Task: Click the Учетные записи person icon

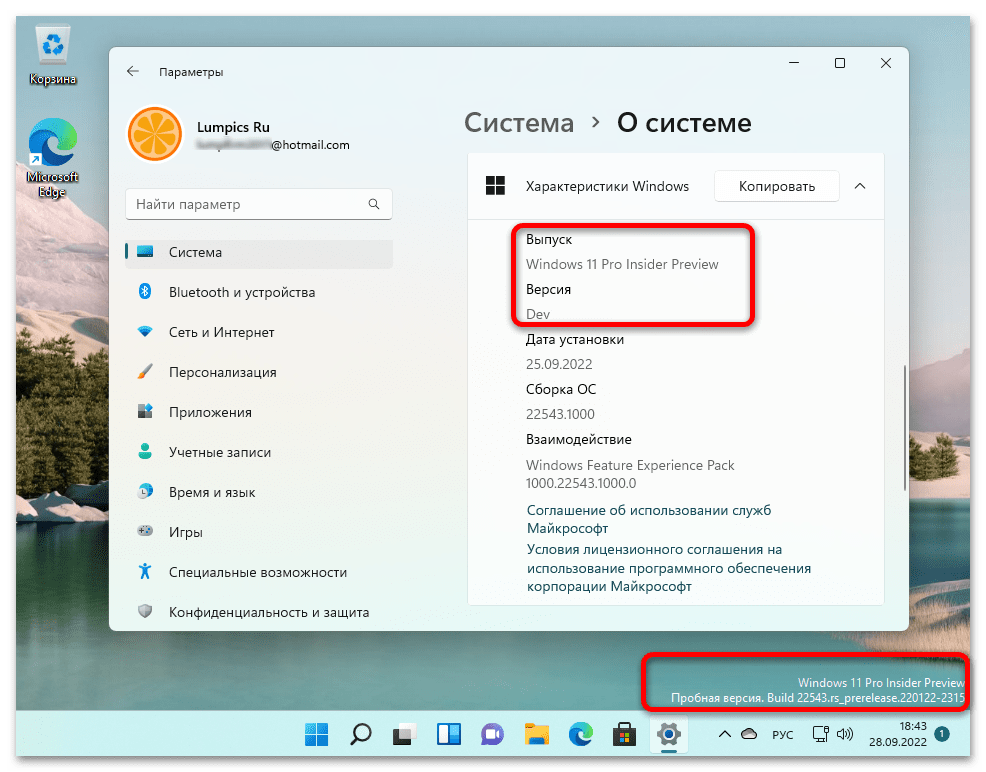Action: [145, 451]
